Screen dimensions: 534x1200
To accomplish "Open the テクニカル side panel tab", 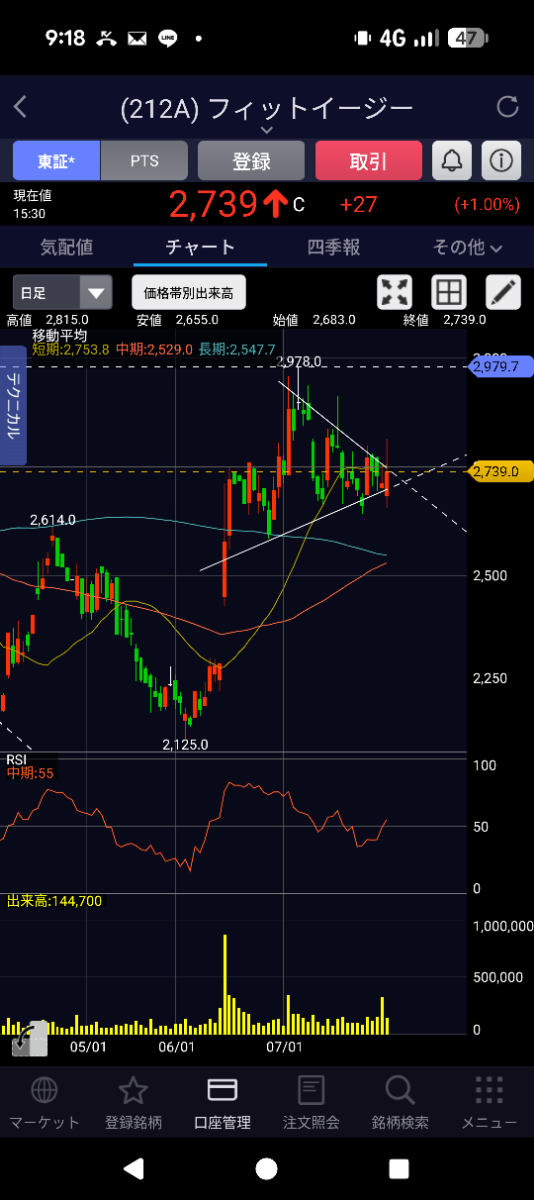I will (14, 406).
